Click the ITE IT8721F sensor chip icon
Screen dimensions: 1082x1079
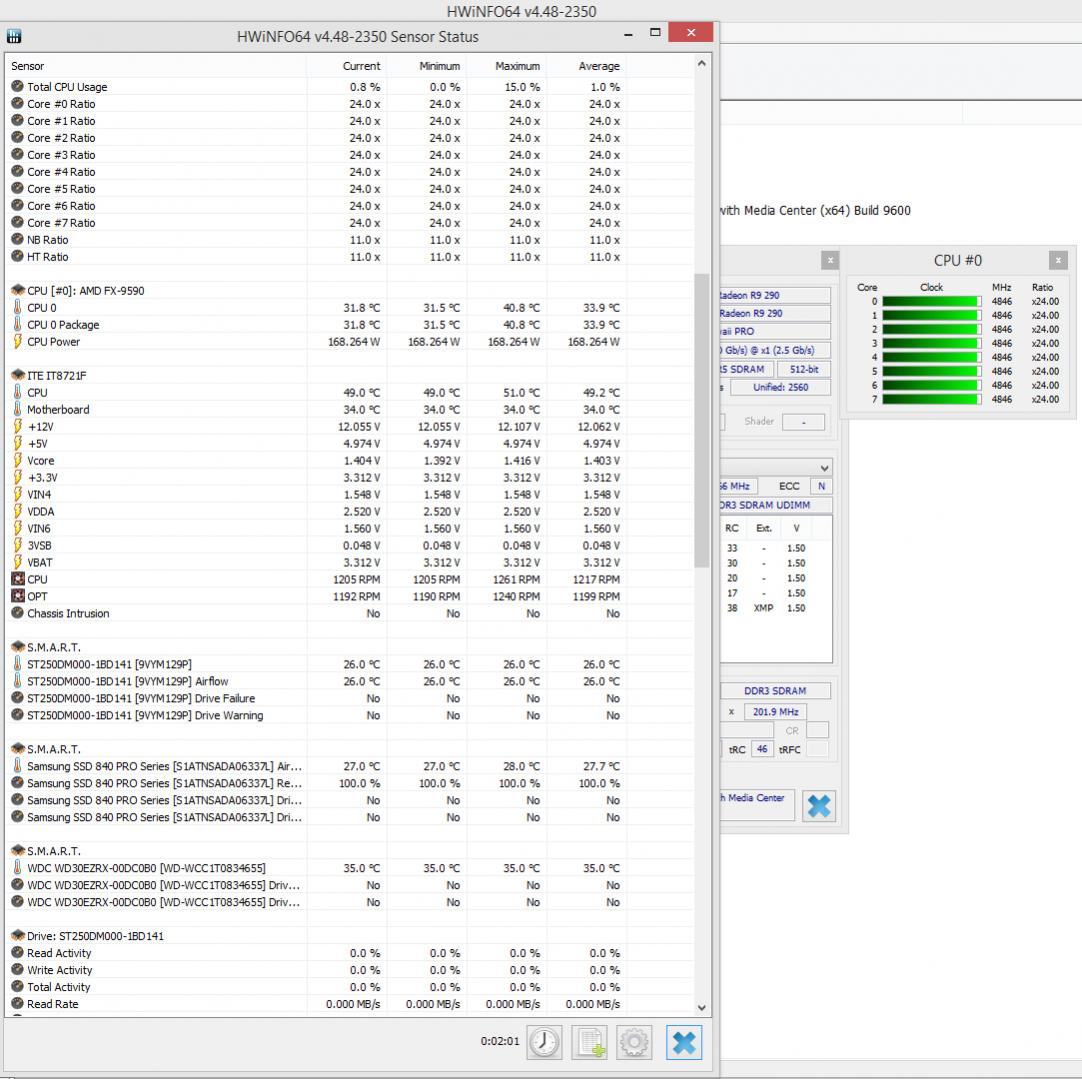(x=17, y=376)
